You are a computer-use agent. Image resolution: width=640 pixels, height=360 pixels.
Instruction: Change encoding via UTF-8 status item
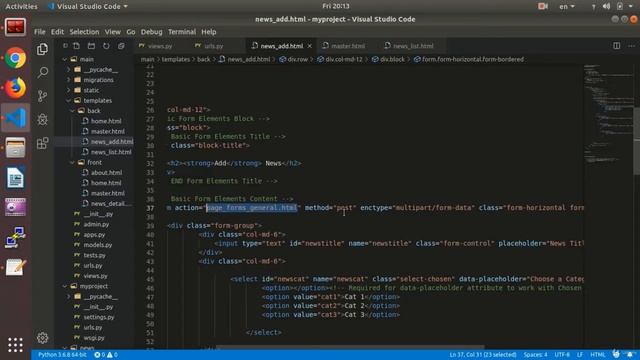(x=562, y=355)
